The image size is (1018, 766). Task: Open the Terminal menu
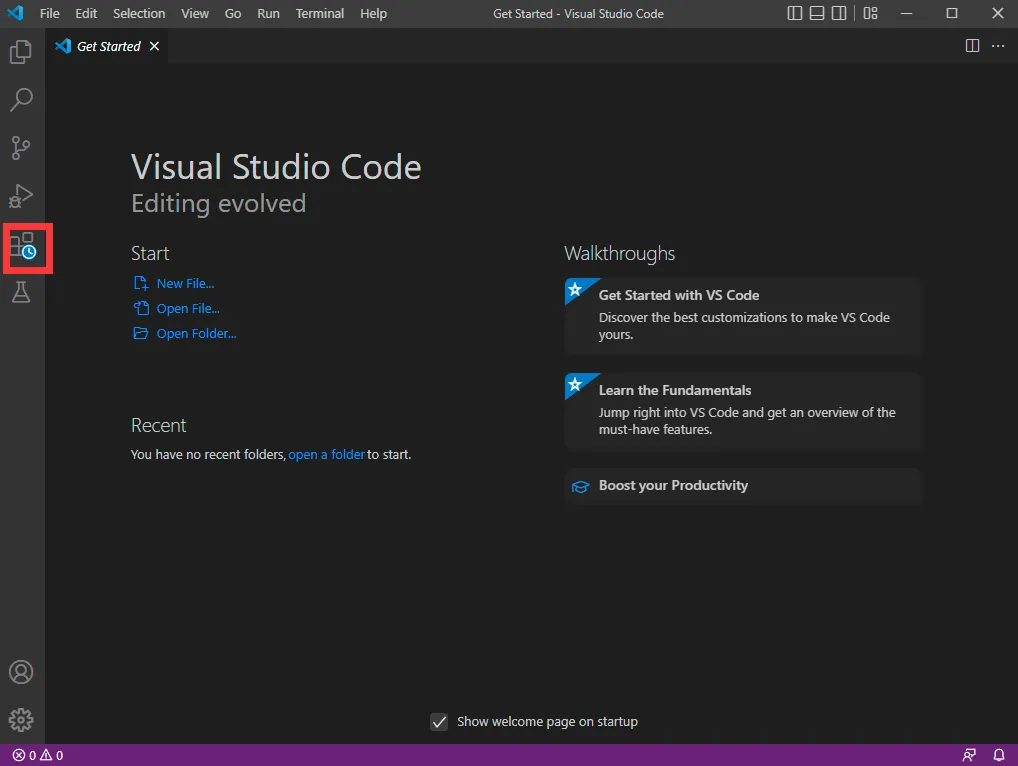point(320,14)
